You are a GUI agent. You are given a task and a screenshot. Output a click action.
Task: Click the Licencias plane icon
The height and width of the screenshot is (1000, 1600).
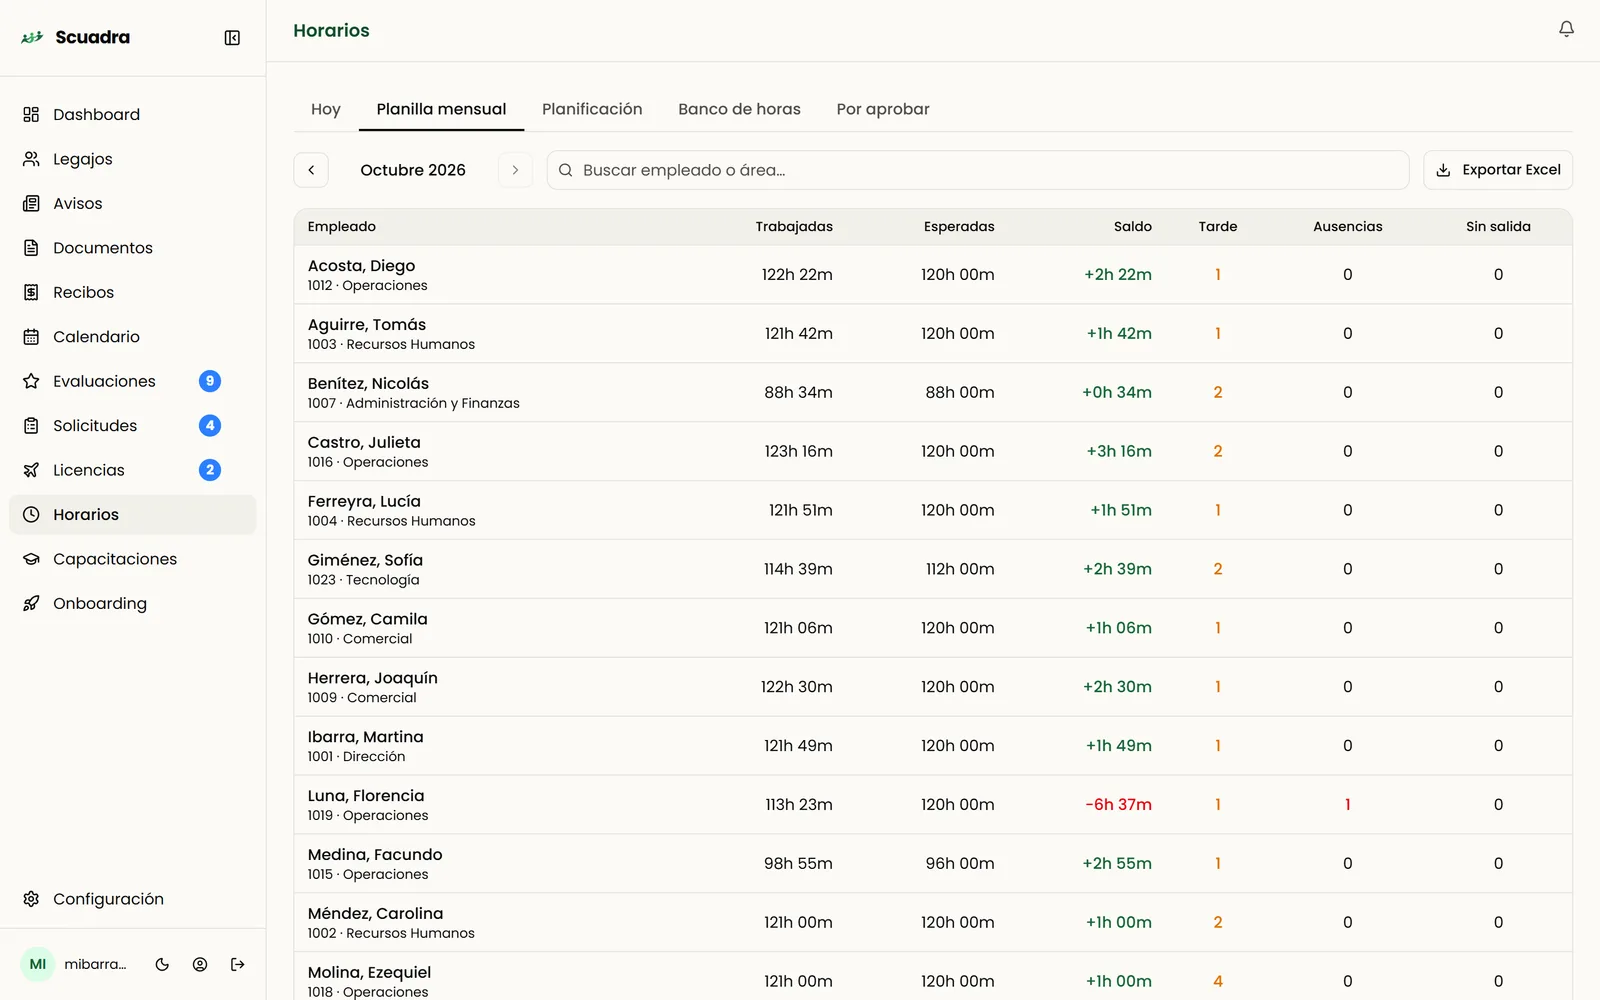point(31,470)
